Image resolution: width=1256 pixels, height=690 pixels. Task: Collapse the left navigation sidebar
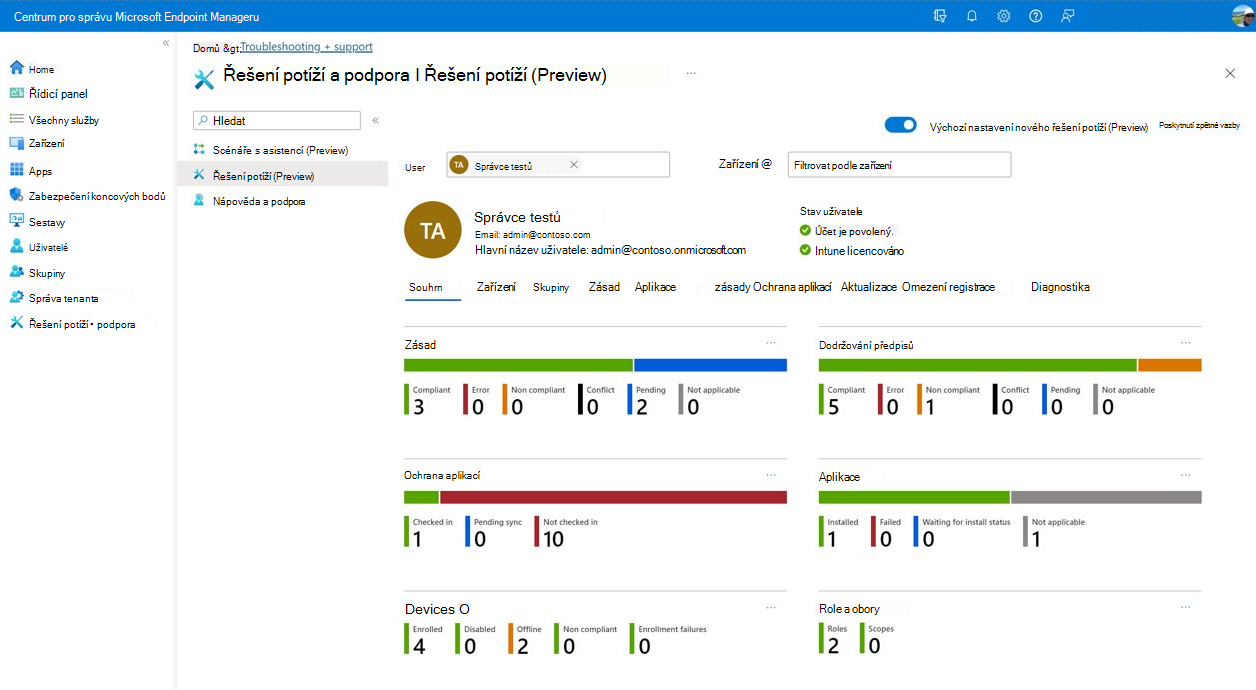pyautogui.click(x=166, y=43)
